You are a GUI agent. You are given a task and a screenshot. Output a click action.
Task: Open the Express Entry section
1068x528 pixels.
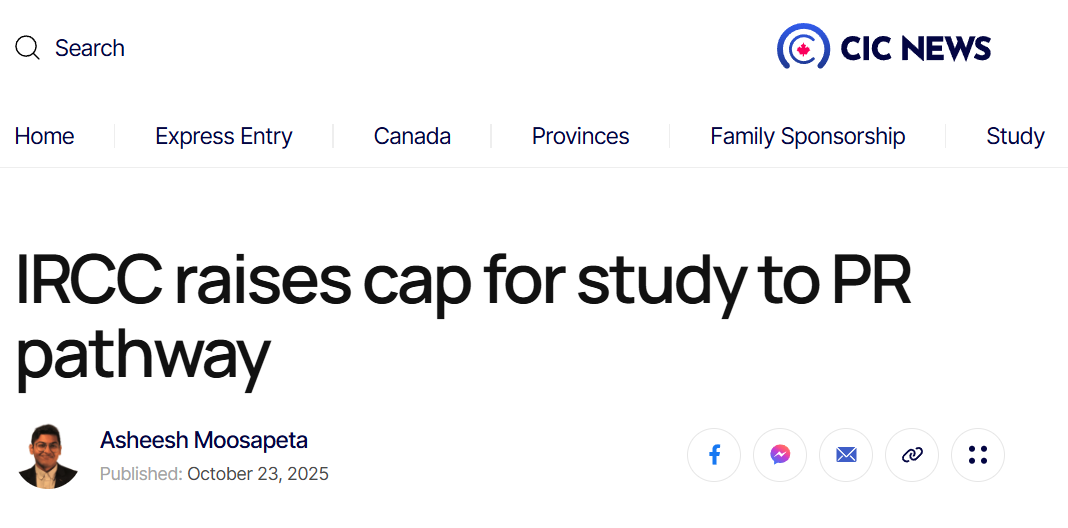[224, 136]
